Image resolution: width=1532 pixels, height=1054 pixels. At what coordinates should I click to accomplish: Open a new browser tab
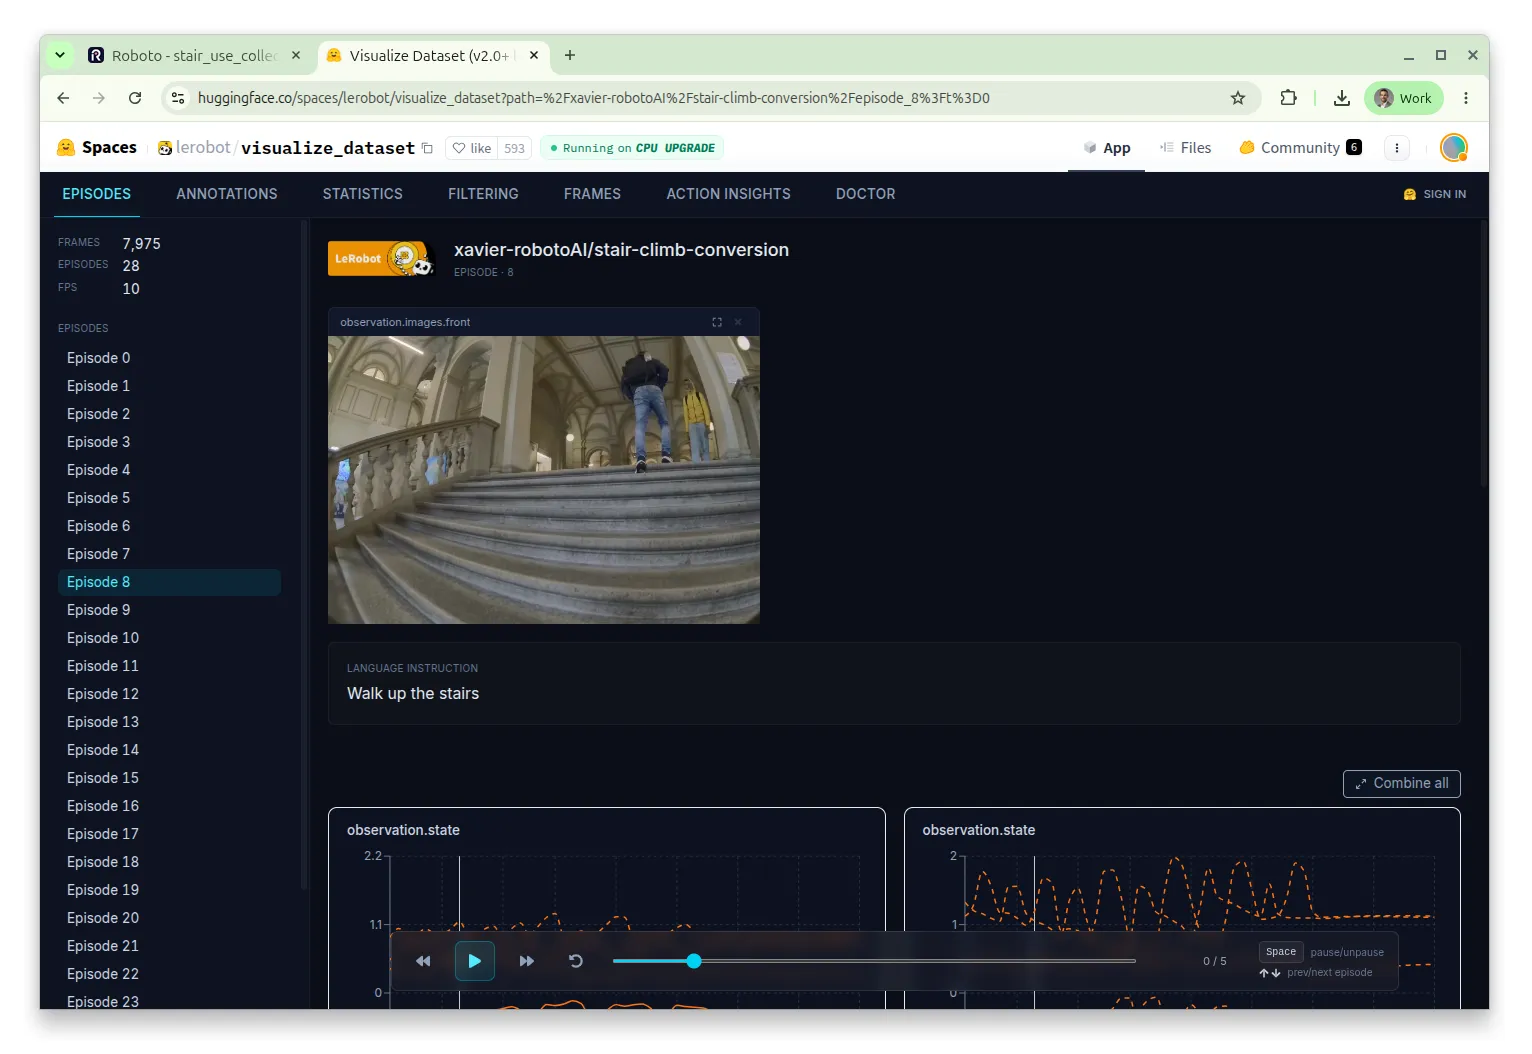click(570, 55)
